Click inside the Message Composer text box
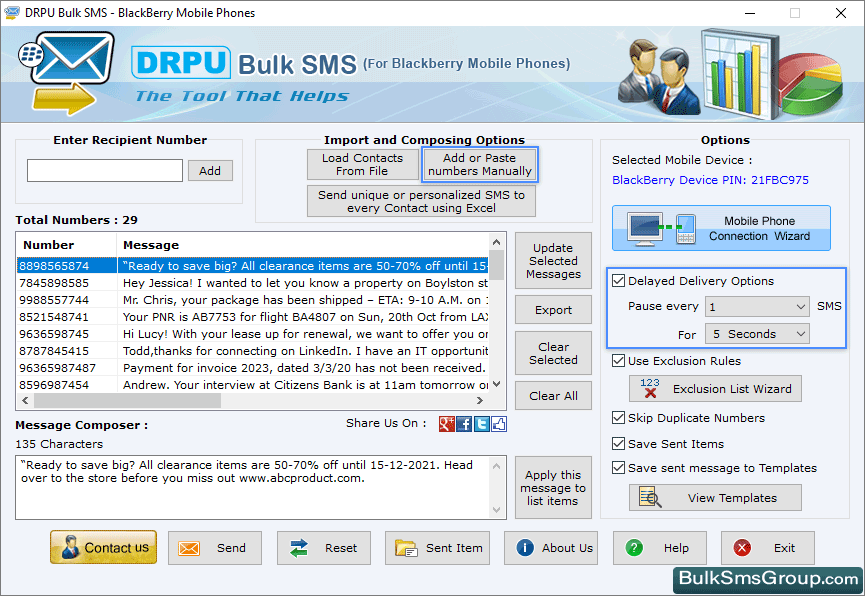The width and height of the screenshot is (865, 596). tap(253, 487)
